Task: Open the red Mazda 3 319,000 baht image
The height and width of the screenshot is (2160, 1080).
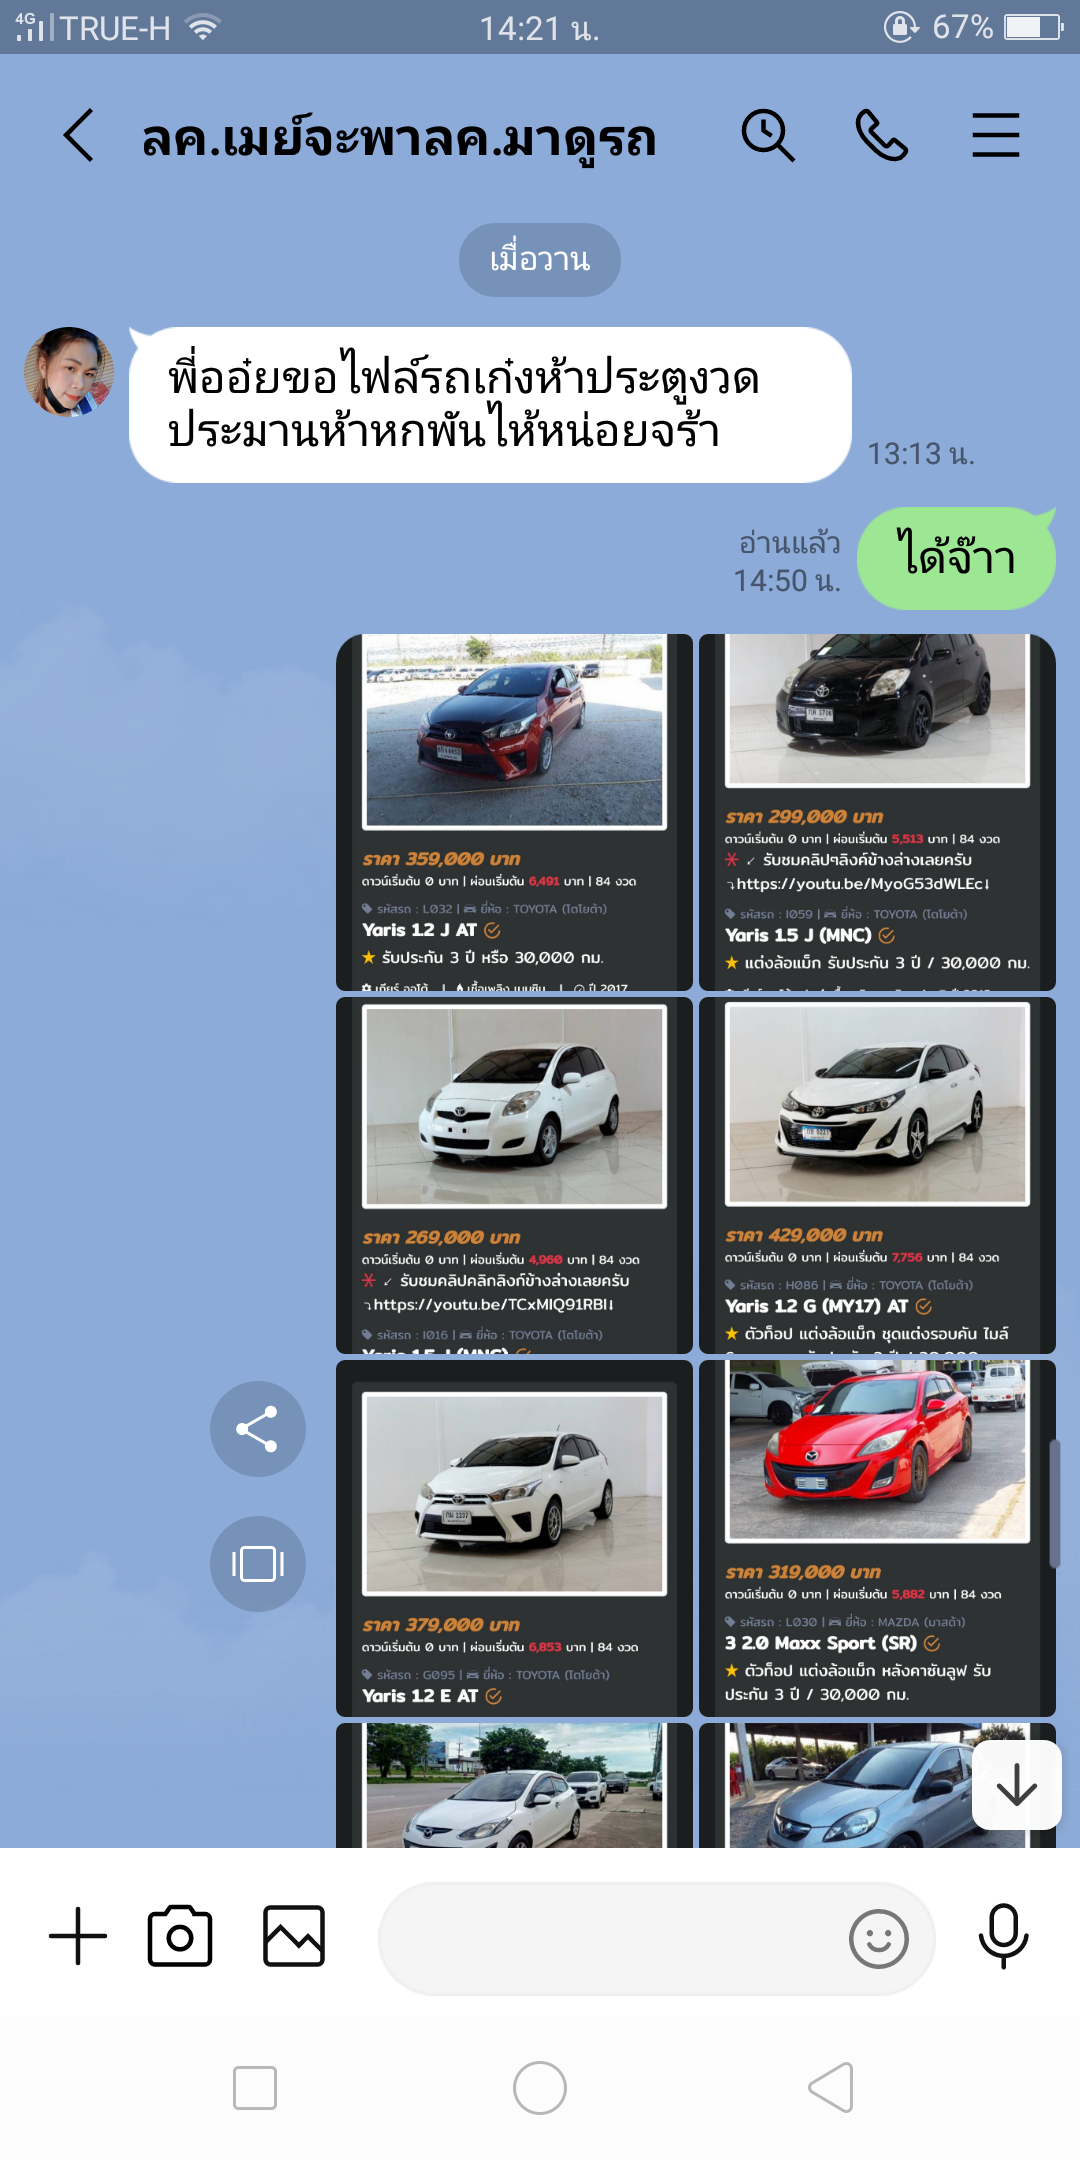Action: point(877,1538)
